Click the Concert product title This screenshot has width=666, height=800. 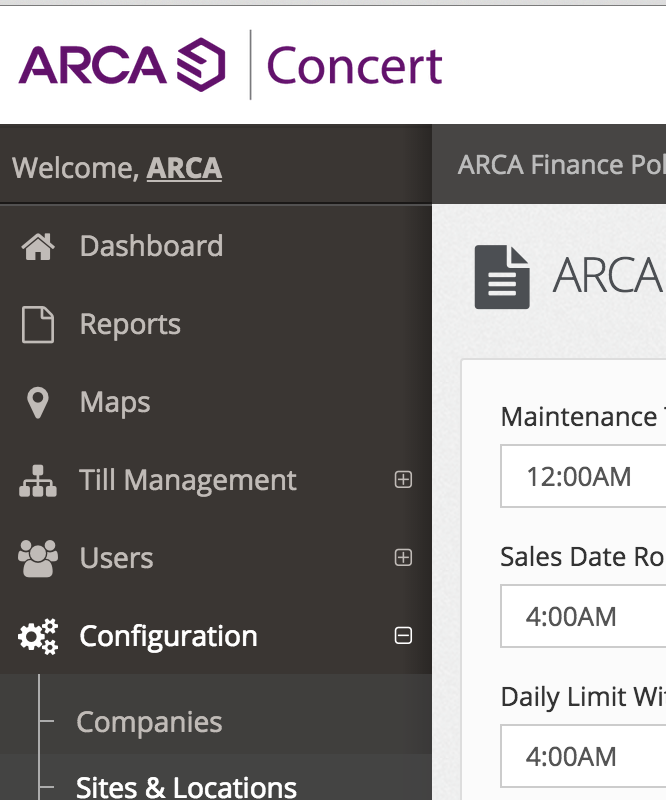[354, 66]
